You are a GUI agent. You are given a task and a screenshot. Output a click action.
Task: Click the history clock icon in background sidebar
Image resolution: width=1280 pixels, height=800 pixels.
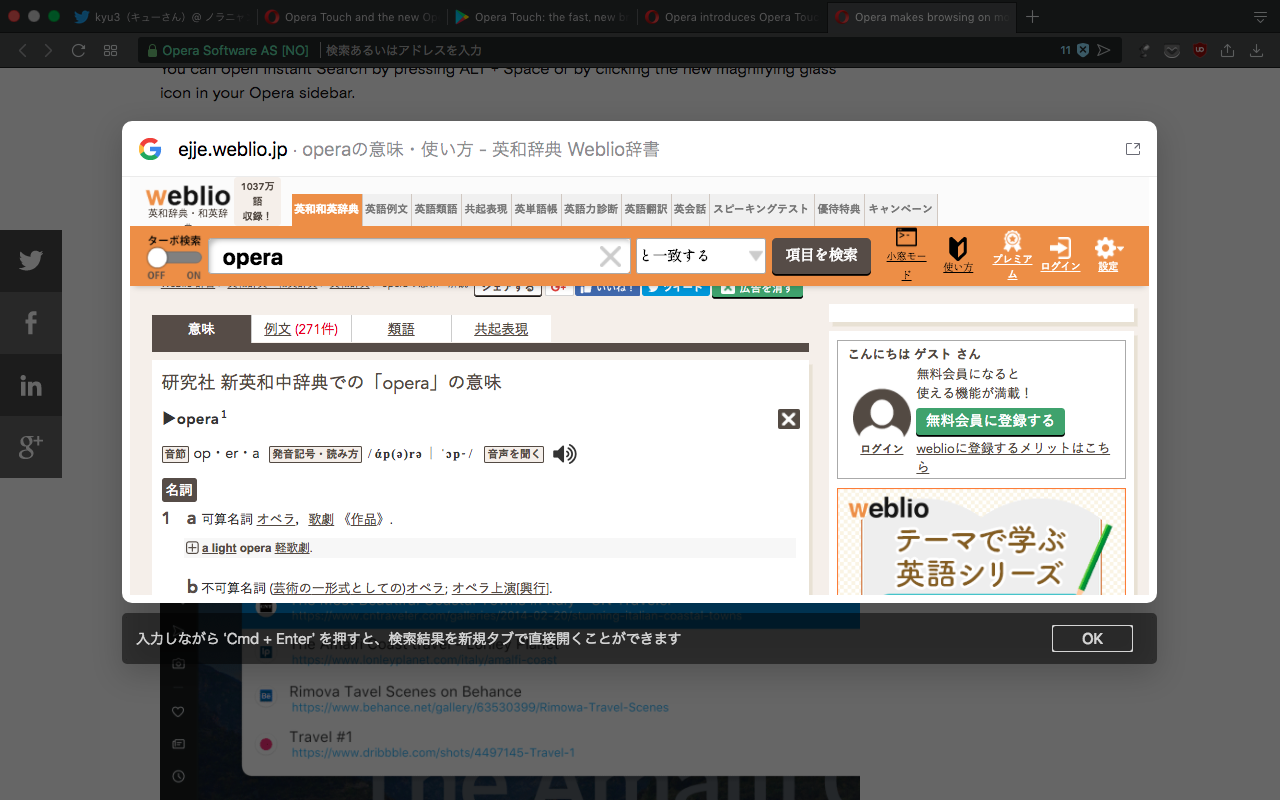(179, 776)
